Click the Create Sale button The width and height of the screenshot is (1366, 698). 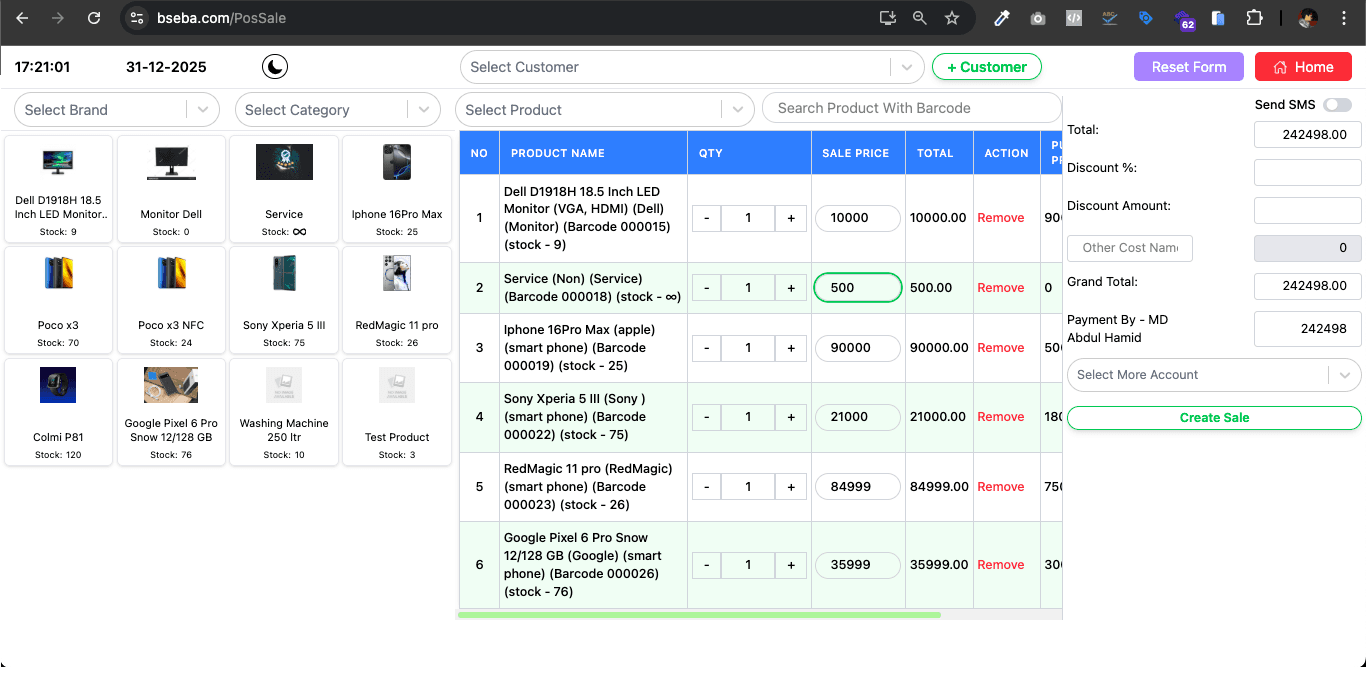1214,418
